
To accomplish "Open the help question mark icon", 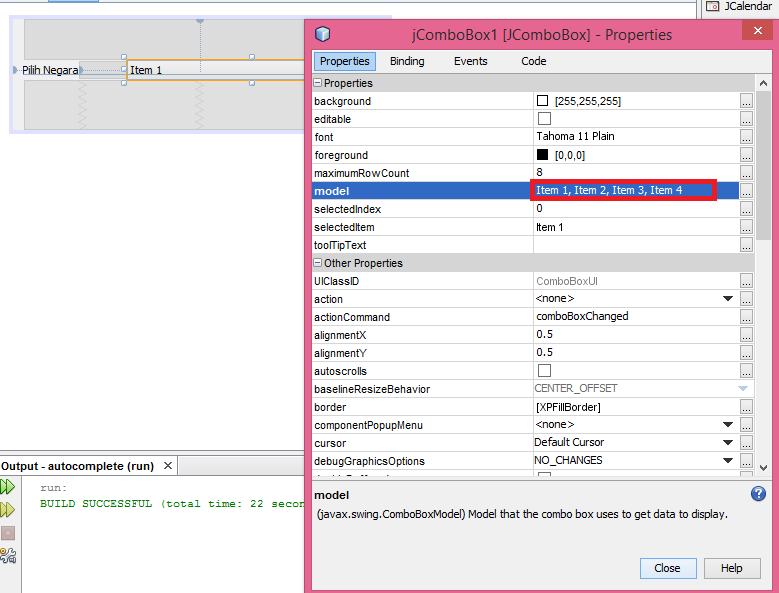I will 758,494.
